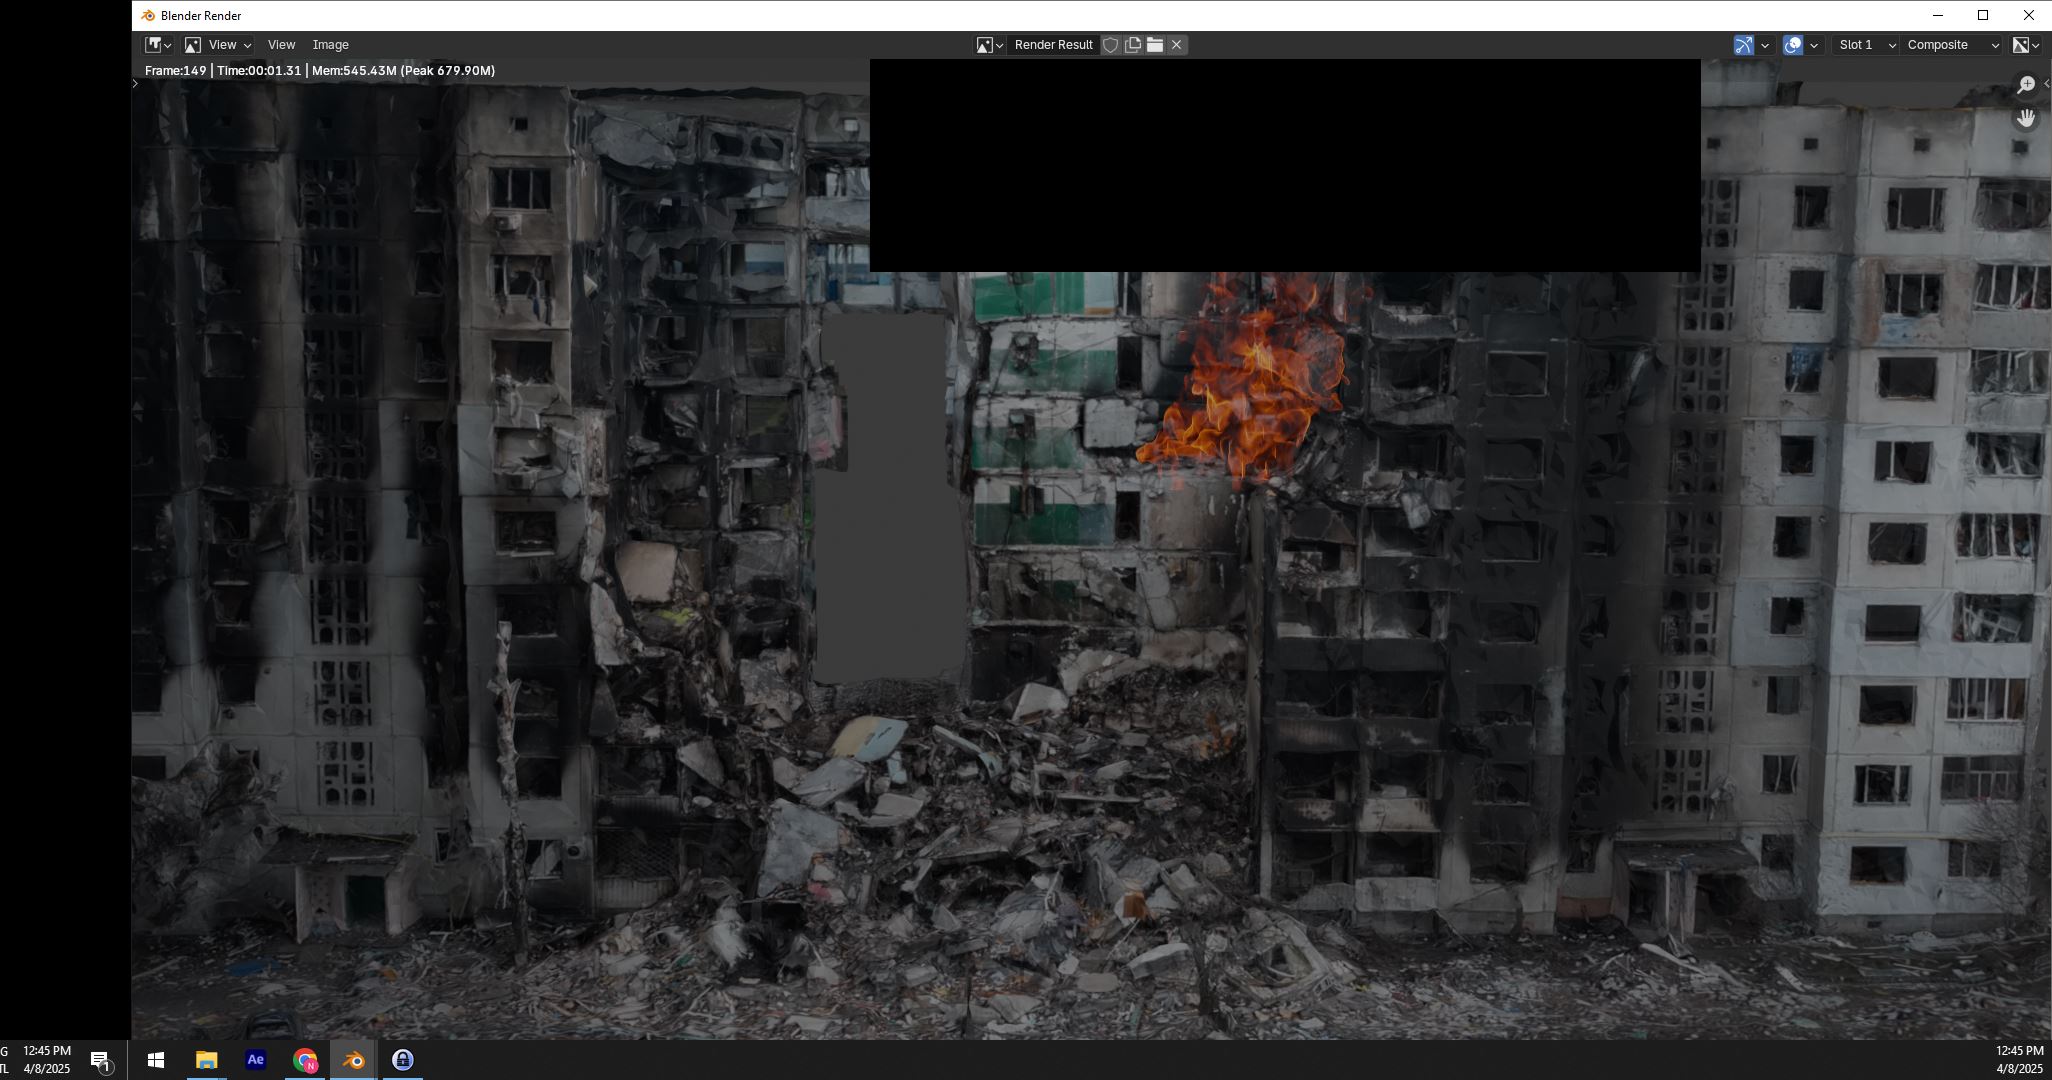Open the purple lock app on taskbar

coord(403,1060)
